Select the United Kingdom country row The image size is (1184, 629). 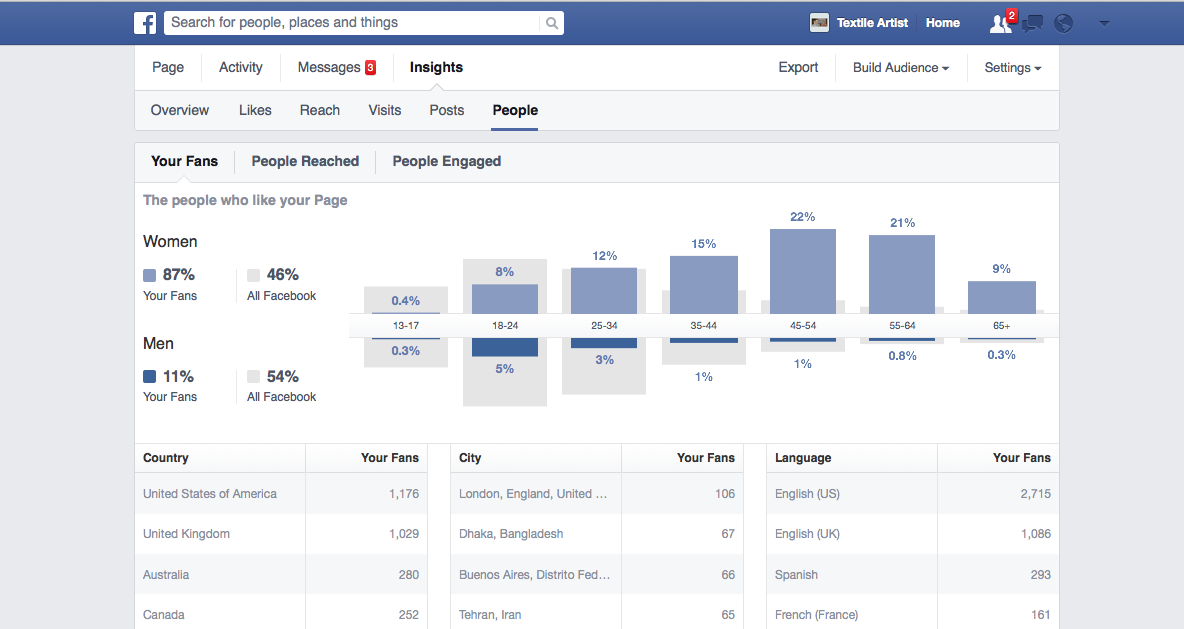click(x=281, y=534)
